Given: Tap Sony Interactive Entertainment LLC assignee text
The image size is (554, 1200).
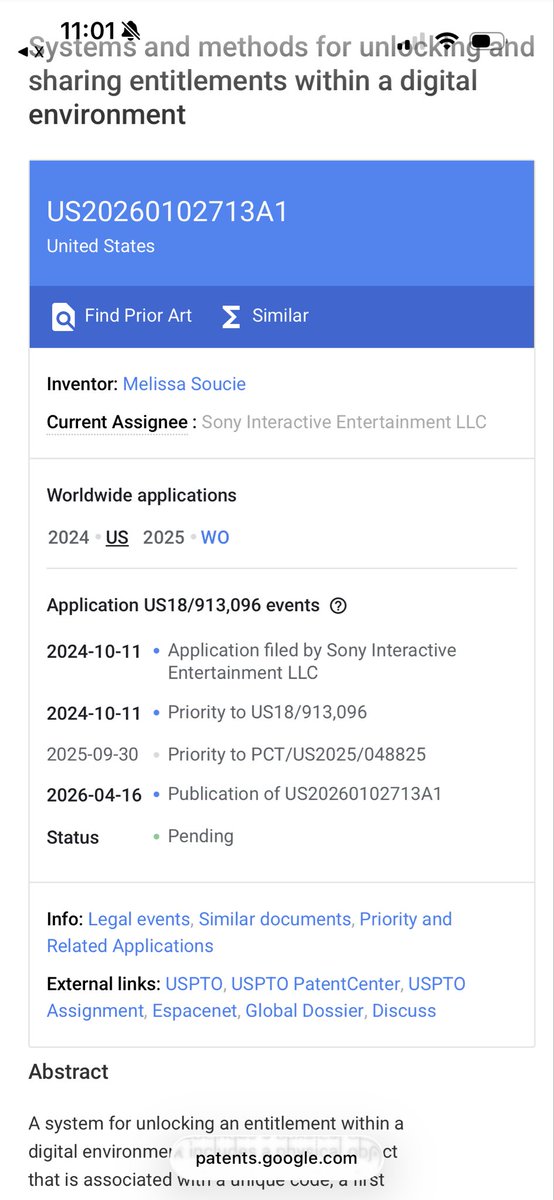Looking at the screenshot, I should click(x=344, y=422).
